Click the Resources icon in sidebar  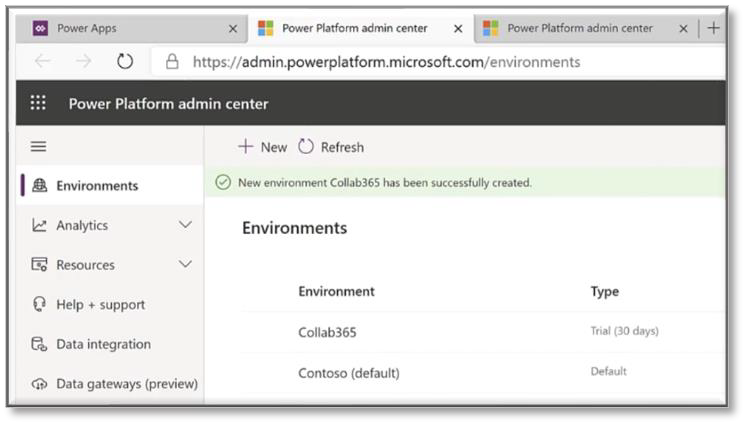[39, 265]
